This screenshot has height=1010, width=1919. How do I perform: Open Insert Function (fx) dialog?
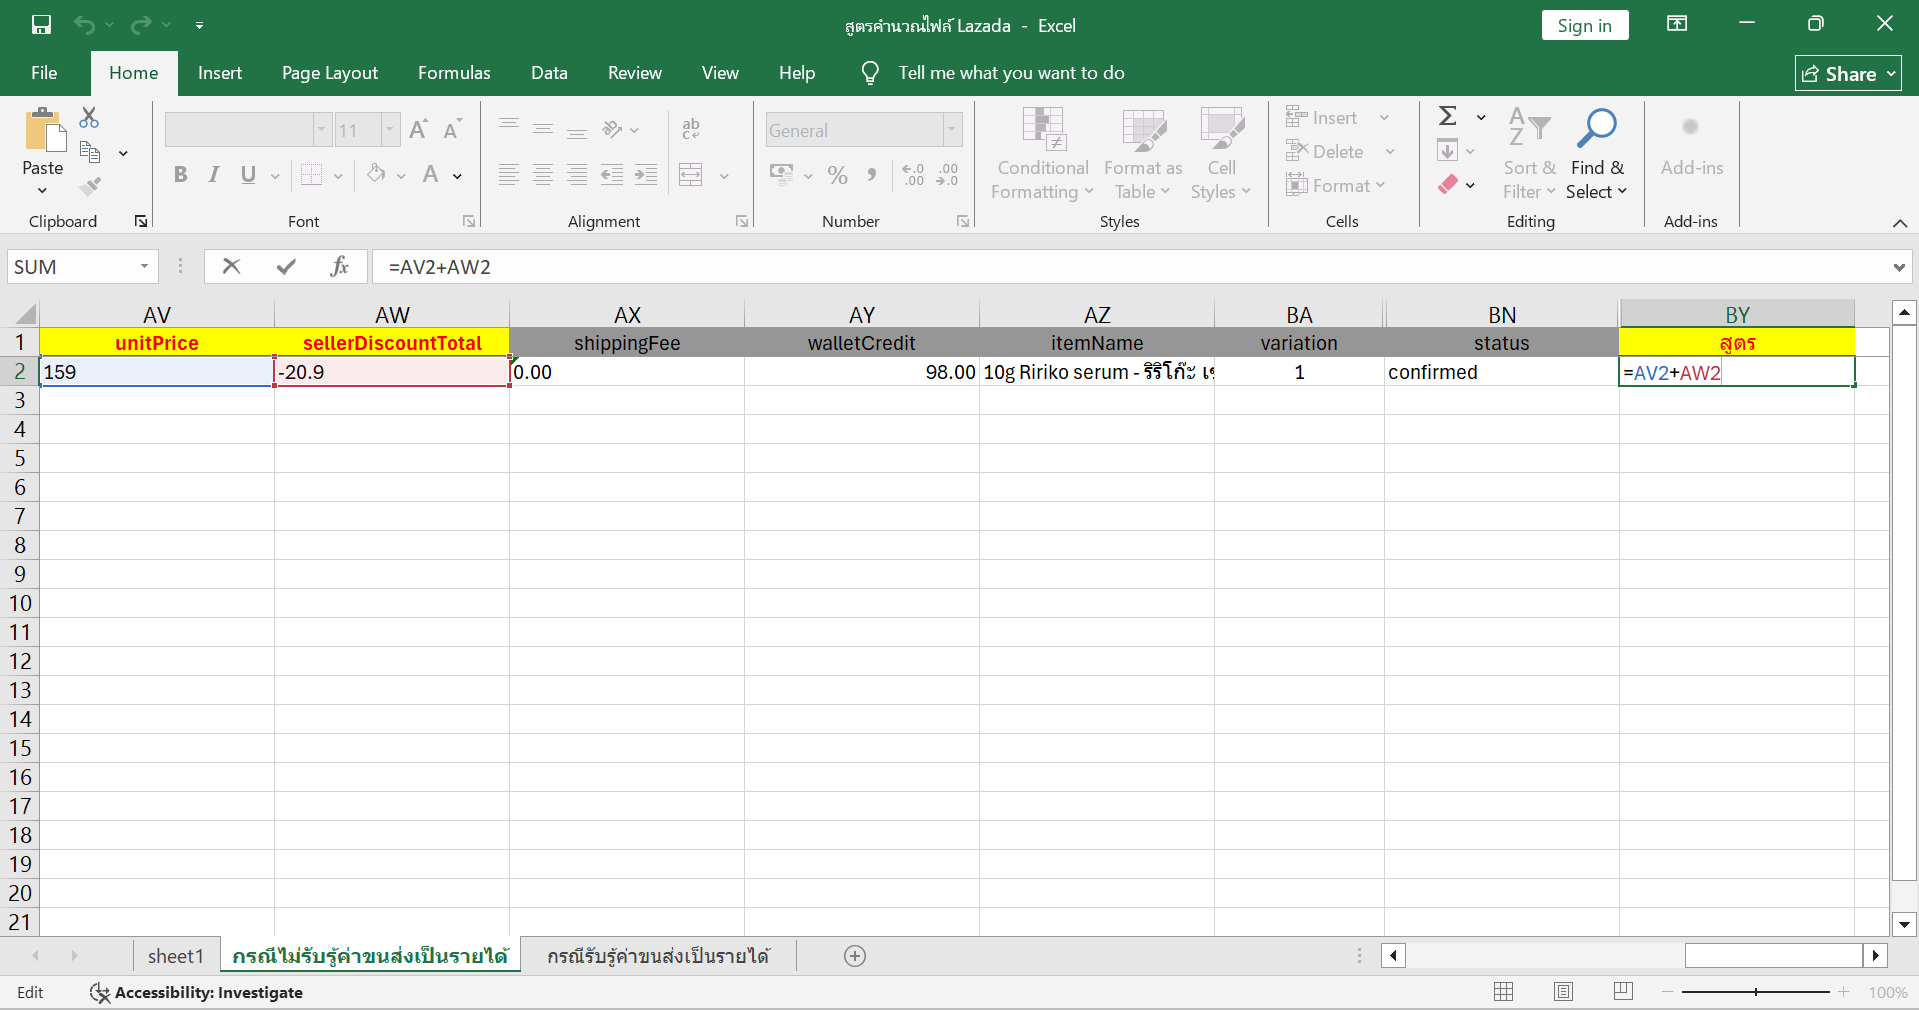coord(340,266)
